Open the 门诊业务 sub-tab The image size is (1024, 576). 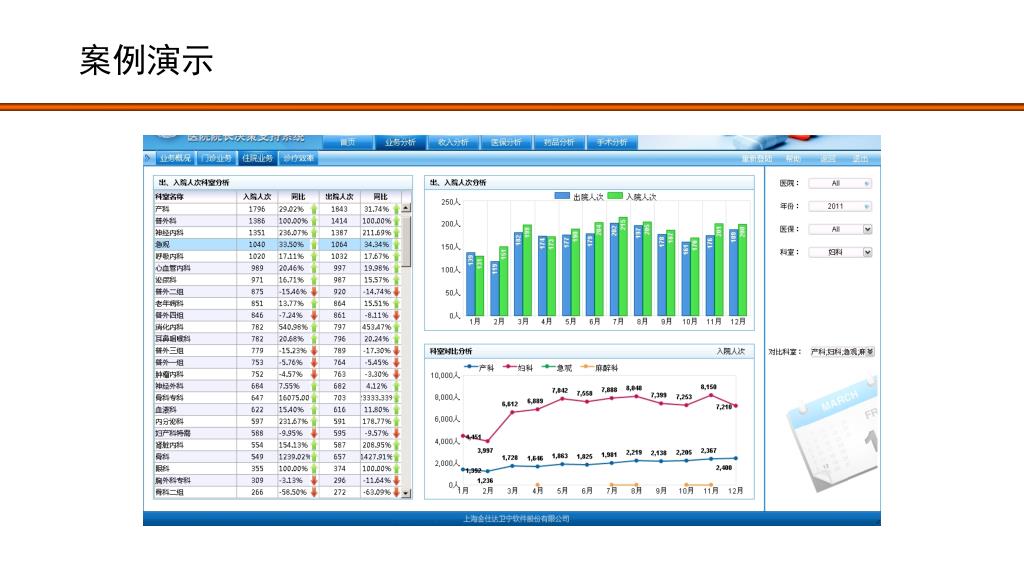point(216,158)
